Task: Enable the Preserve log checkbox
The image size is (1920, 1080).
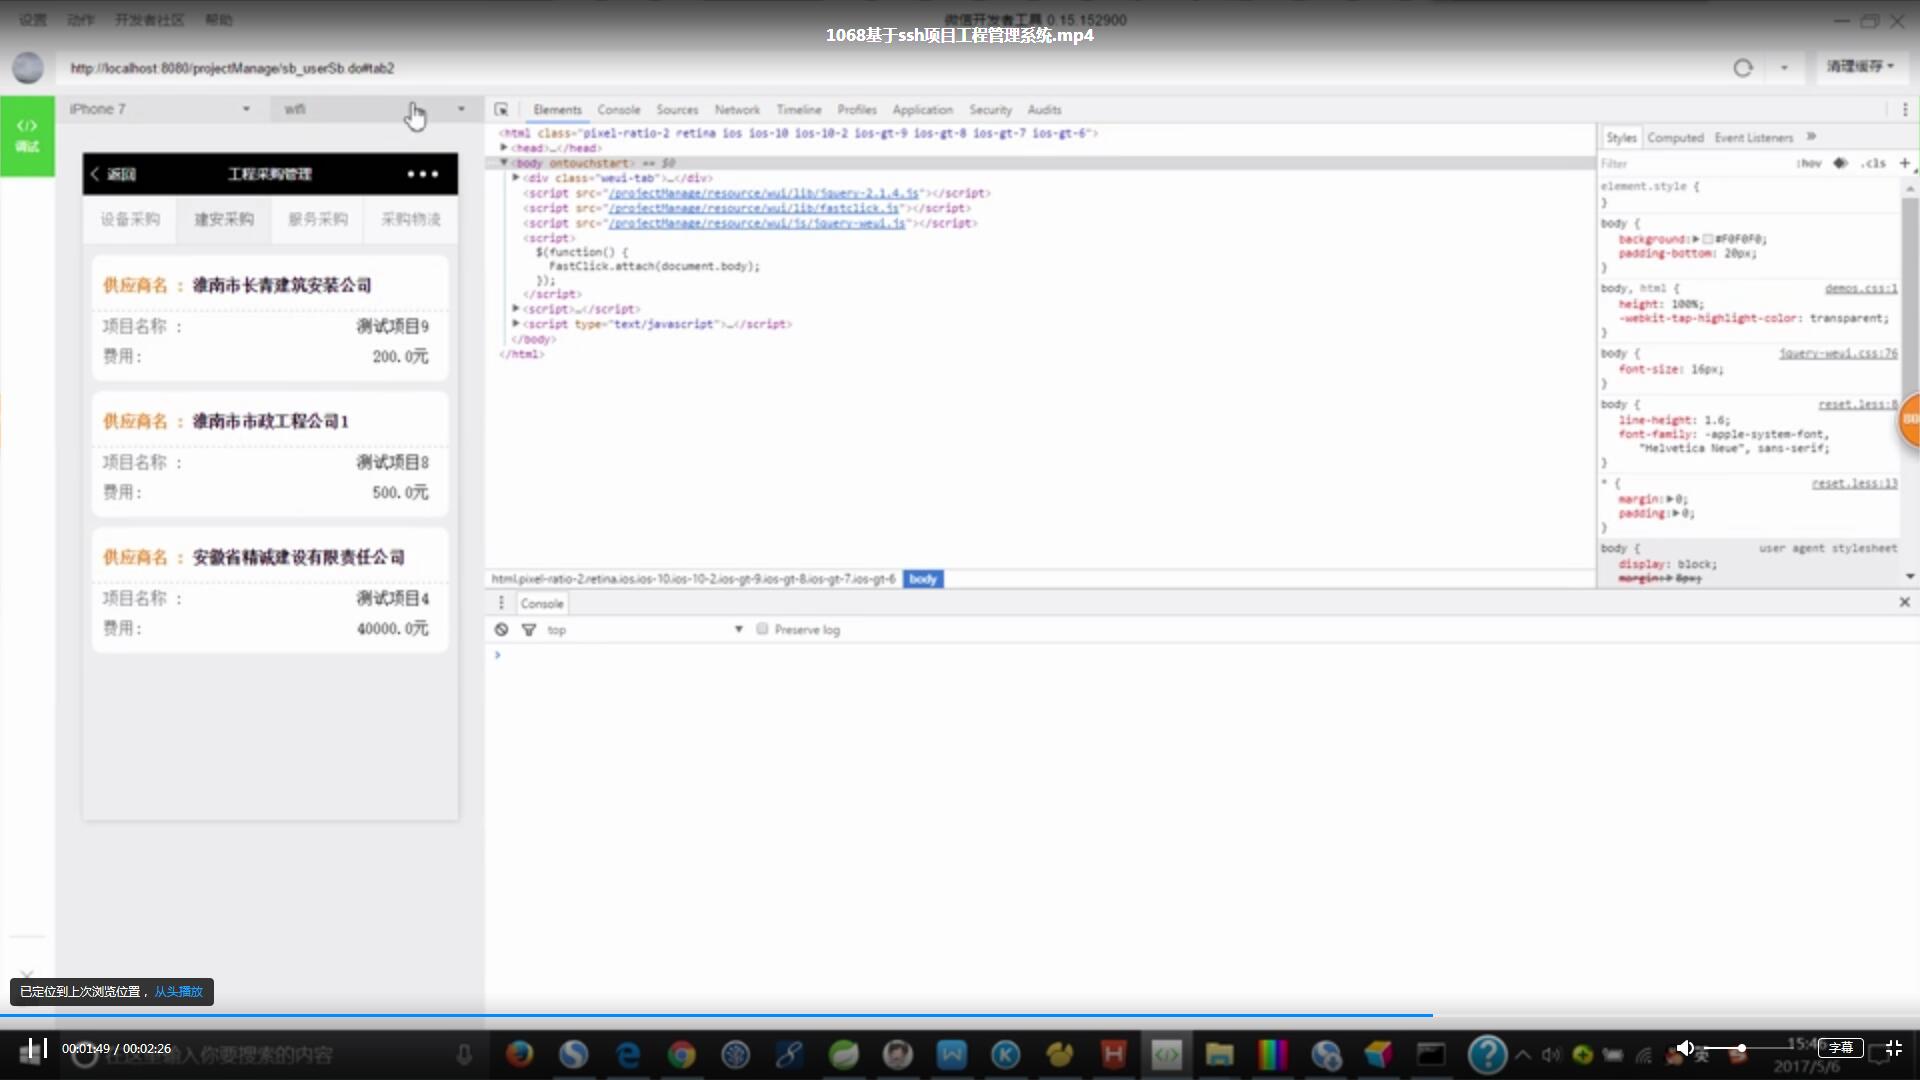Action: [762, 629]
